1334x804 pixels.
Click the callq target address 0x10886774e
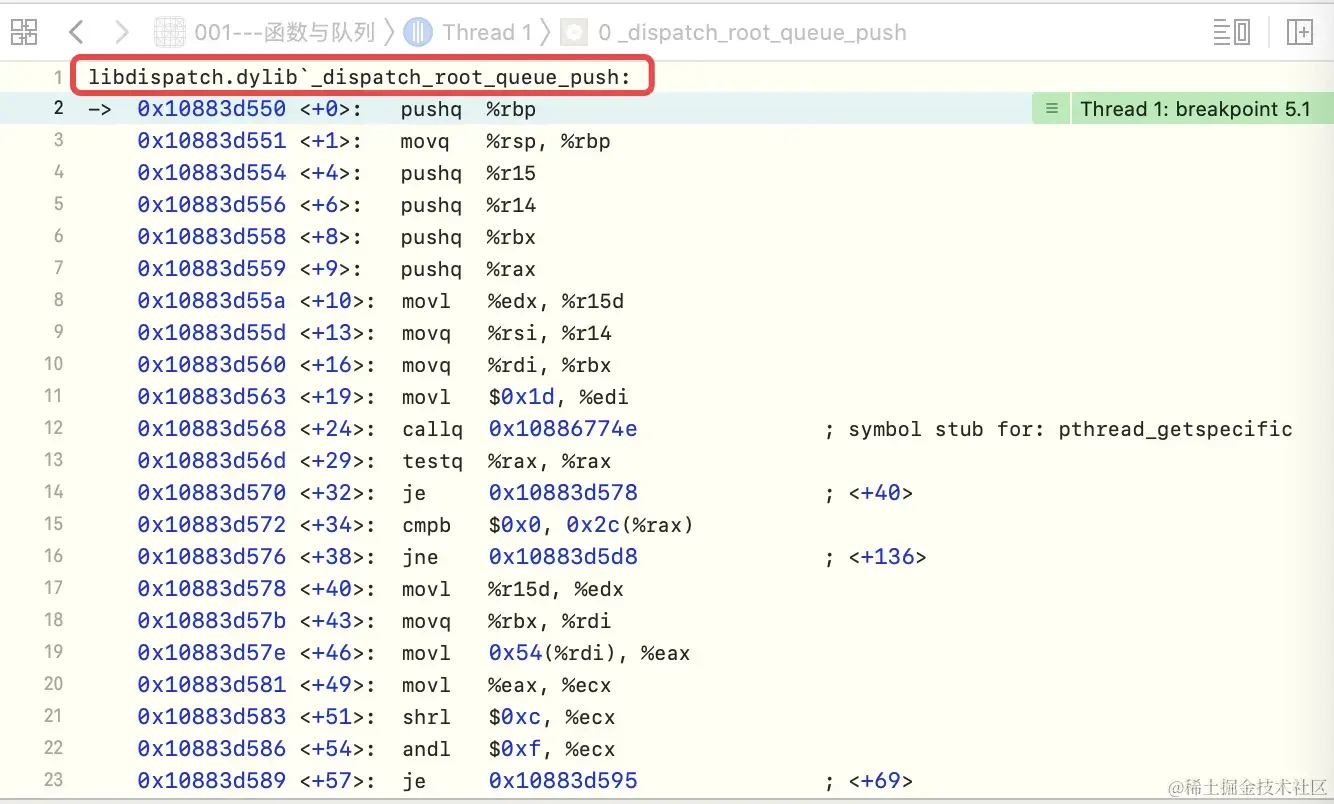point(563,429)
